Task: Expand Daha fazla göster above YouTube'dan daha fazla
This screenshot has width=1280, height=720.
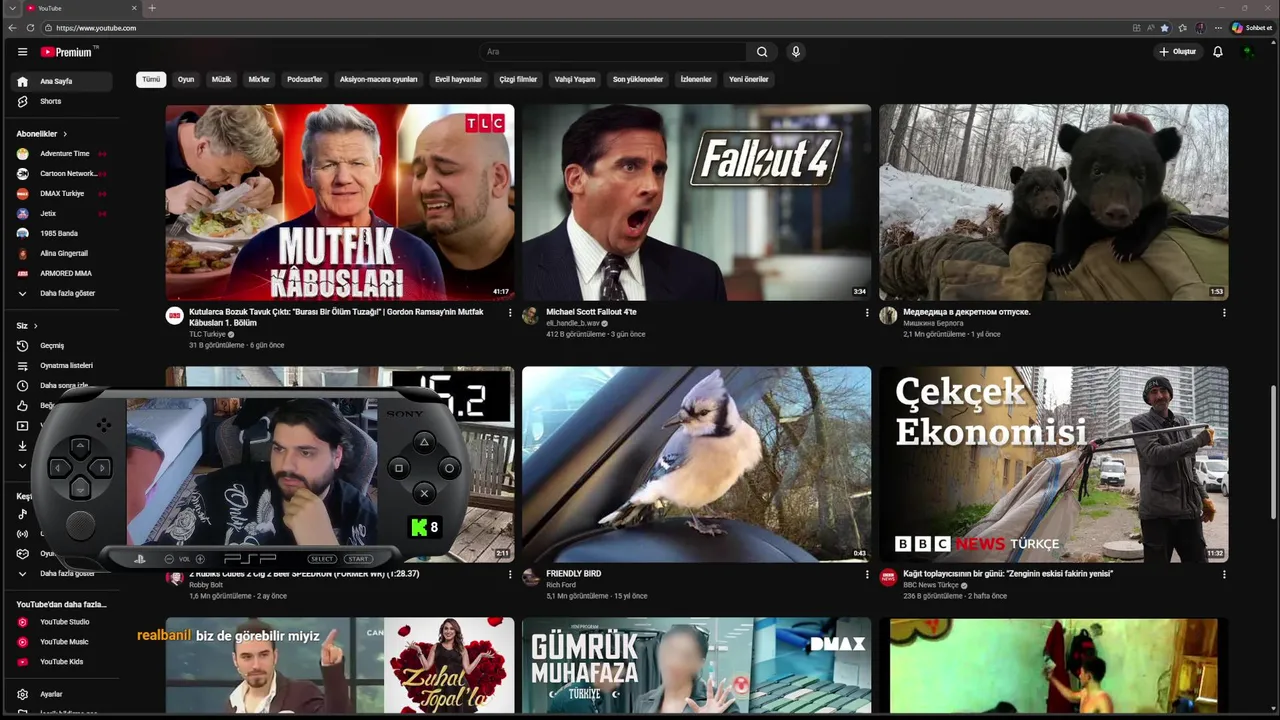Action: 62,573
